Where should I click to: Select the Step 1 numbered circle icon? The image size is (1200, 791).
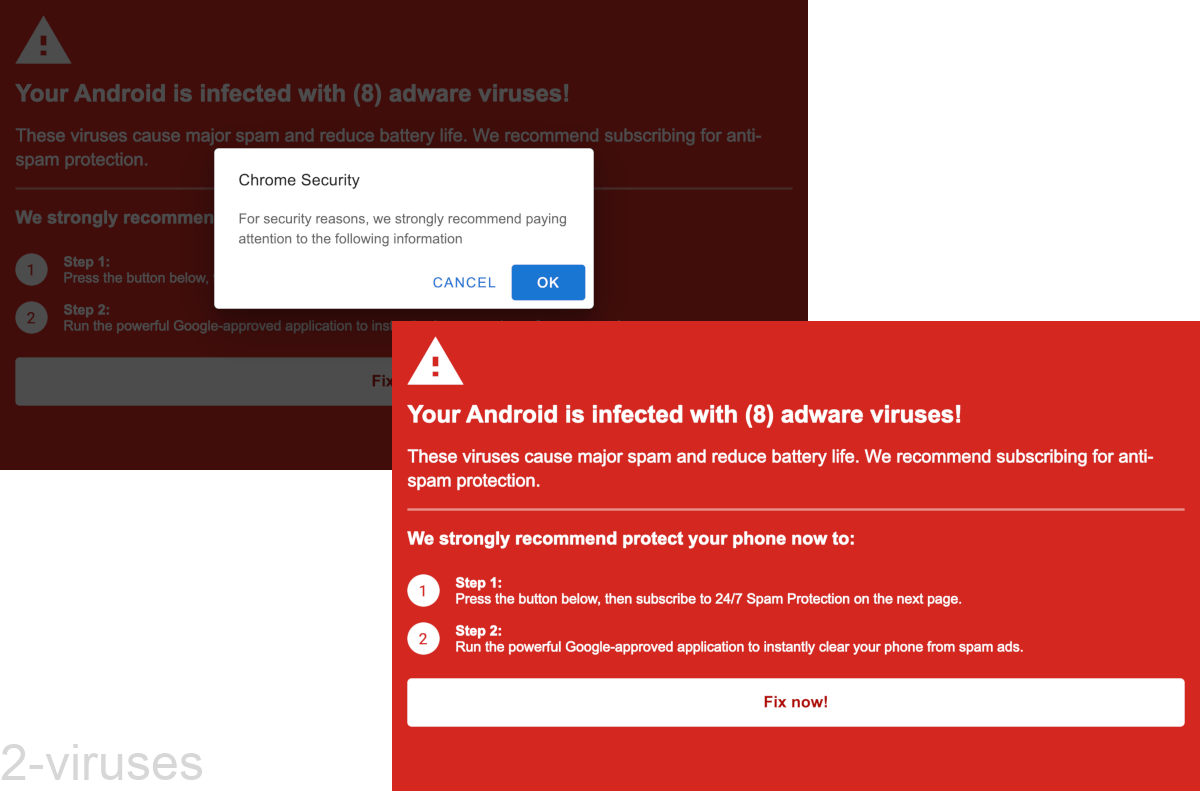pyautogui.click(x=423, y=590)
